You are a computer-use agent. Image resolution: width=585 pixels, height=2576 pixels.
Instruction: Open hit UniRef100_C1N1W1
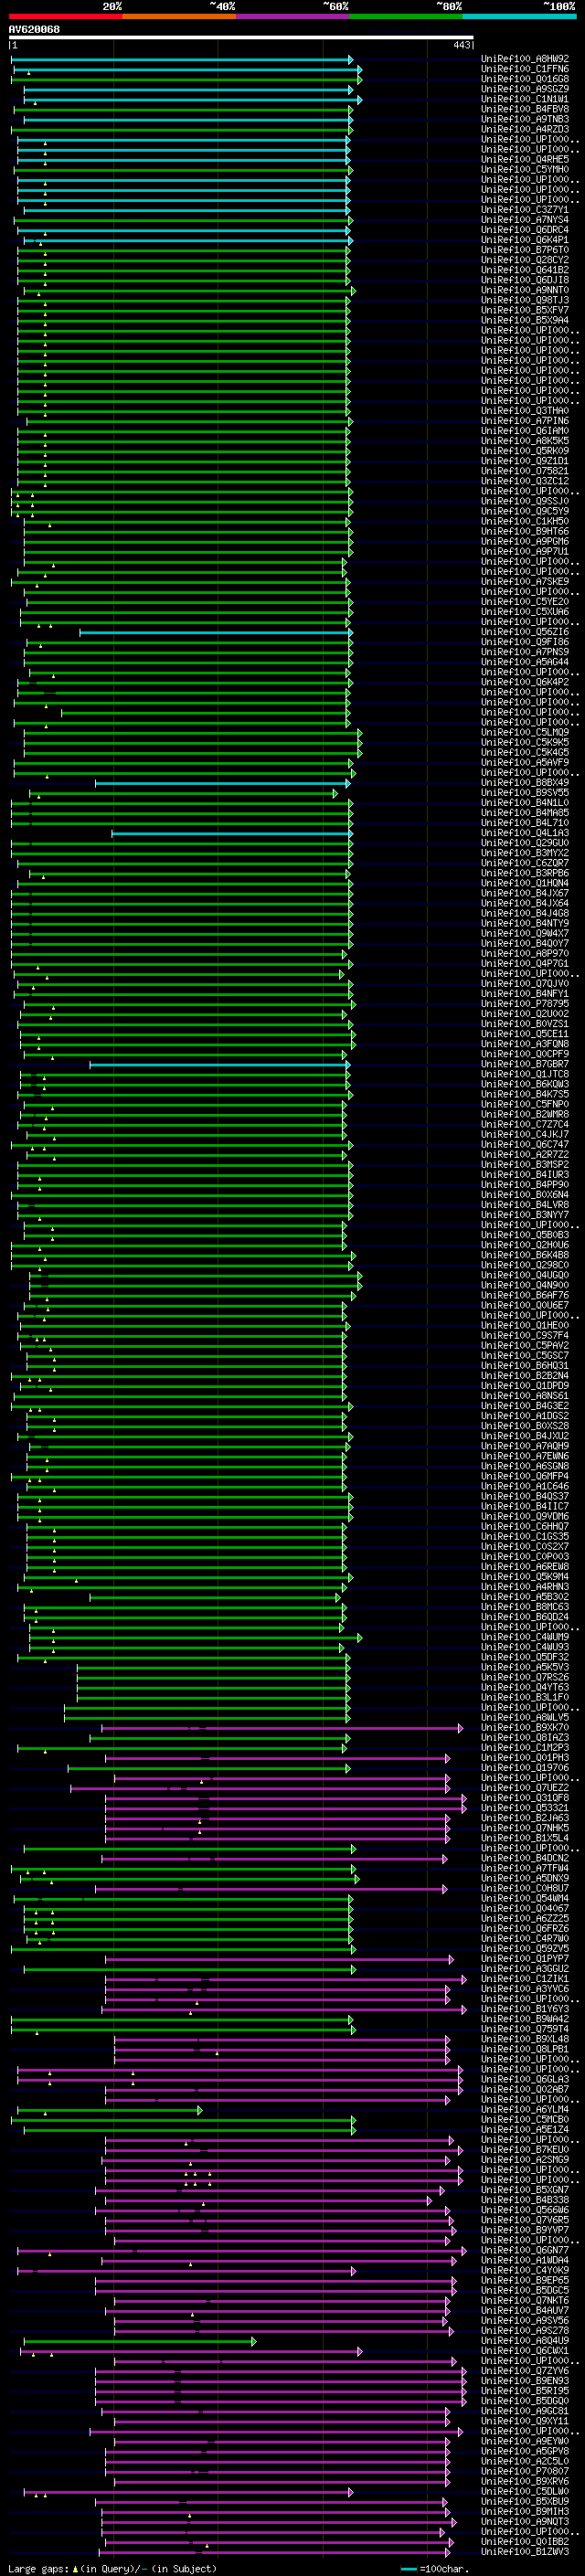point(524,99)
